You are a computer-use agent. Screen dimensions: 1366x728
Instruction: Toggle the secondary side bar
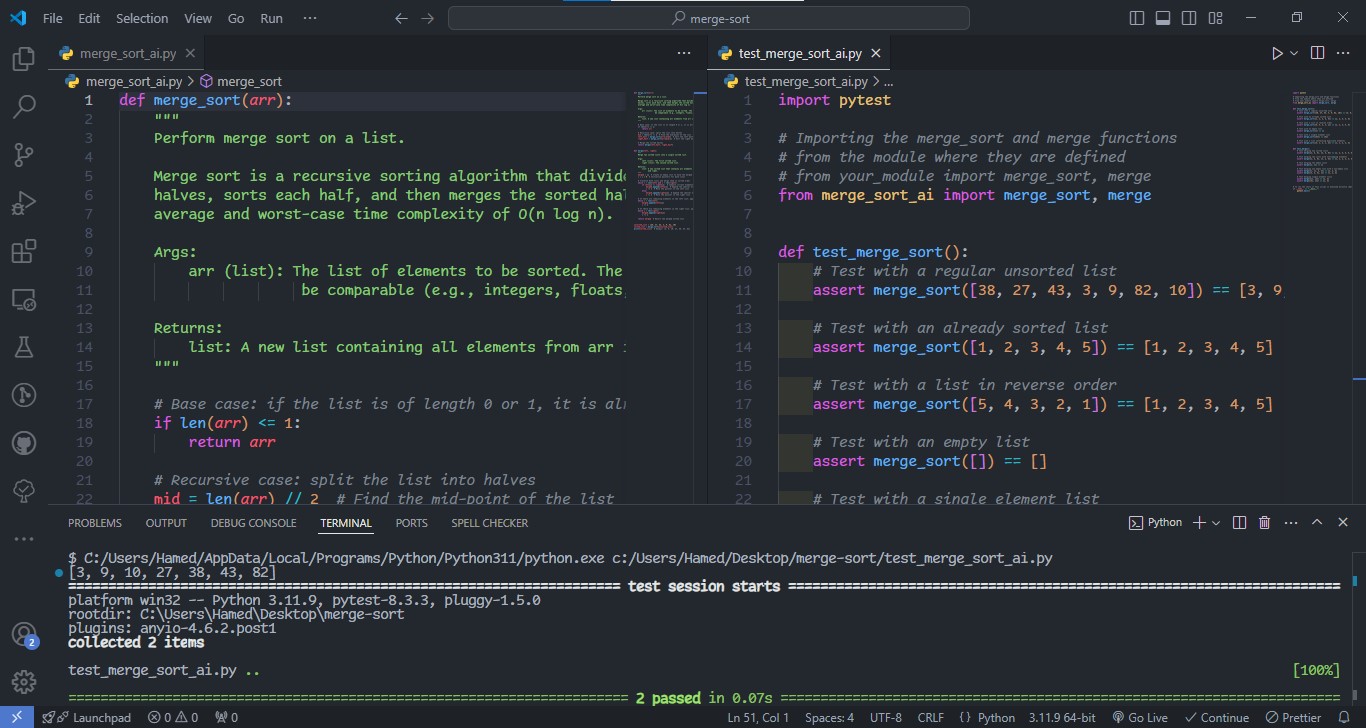(x=1189, y=18)
